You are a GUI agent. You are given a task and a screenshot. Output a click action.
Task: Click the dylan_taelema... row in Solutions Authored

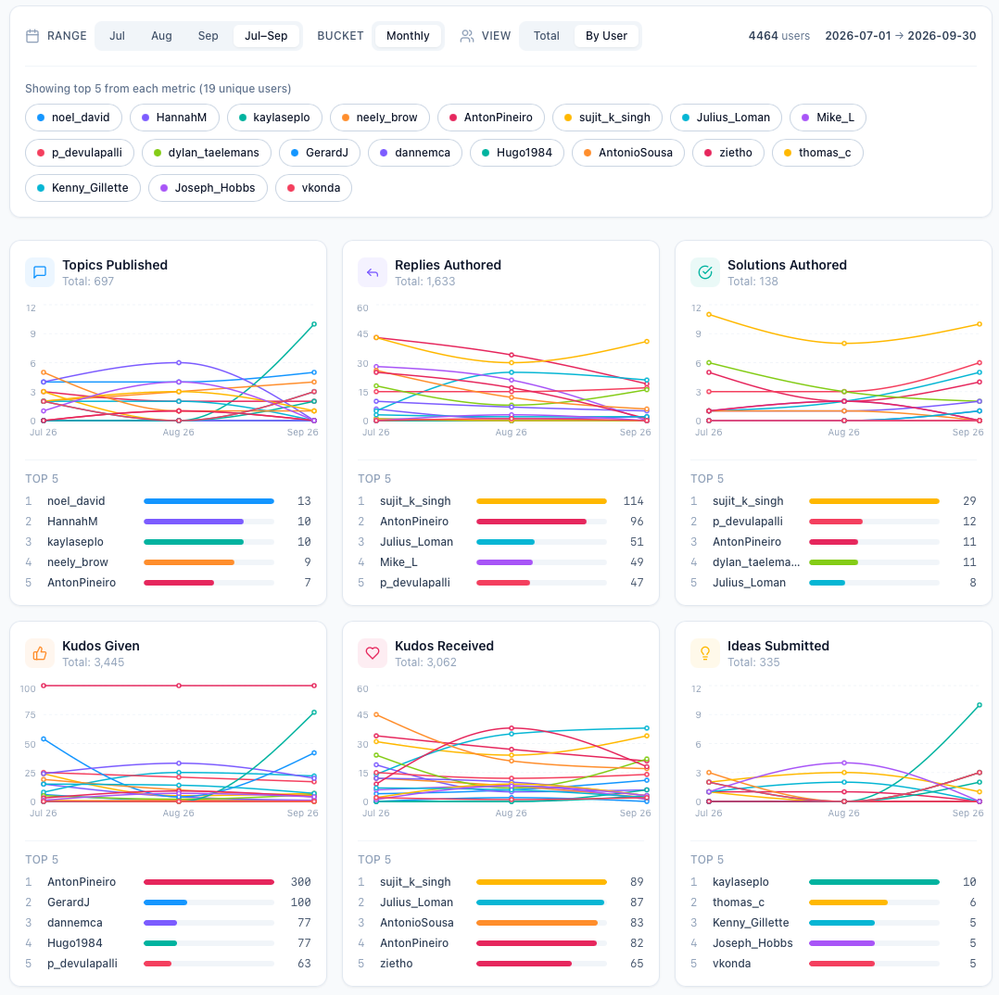coord(833,562)
